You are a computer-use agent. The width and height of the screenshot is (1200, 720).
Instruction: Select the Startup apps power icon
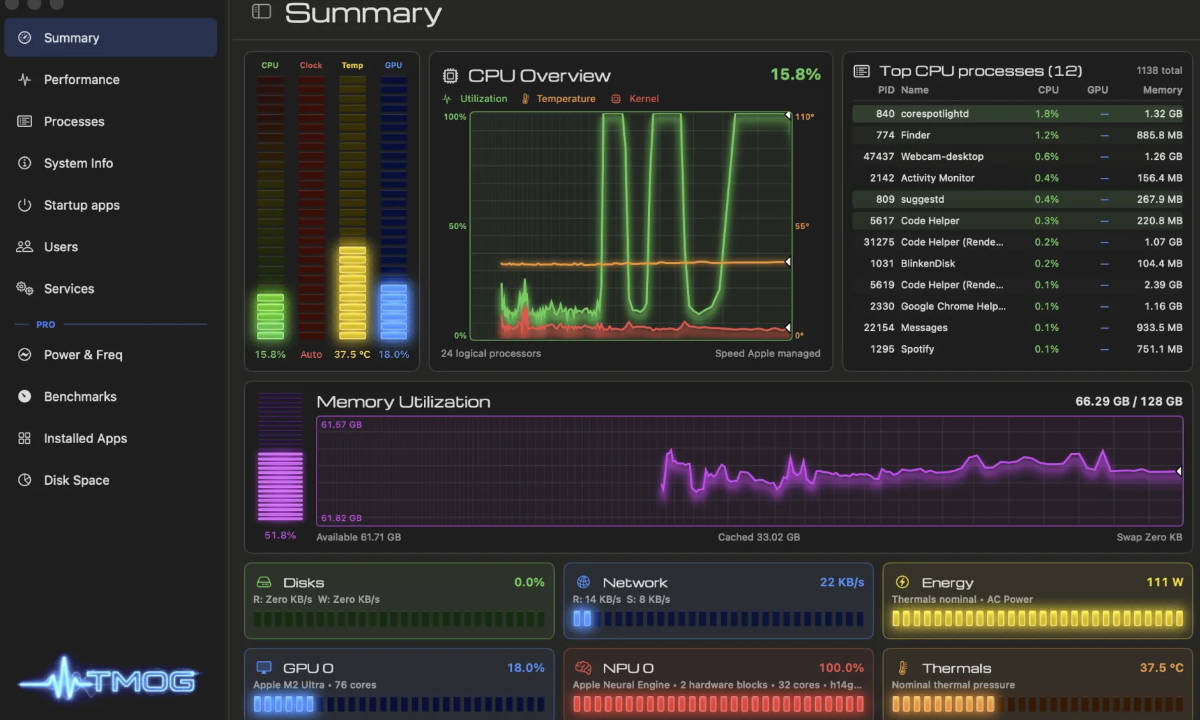(x=24, y=205)
